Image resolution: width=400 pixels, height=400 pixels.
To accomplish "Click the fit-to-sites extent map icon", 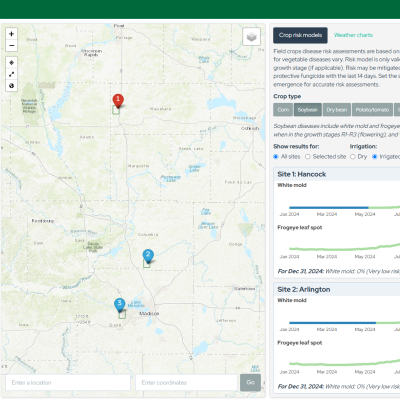I will [x=11, y=74].
